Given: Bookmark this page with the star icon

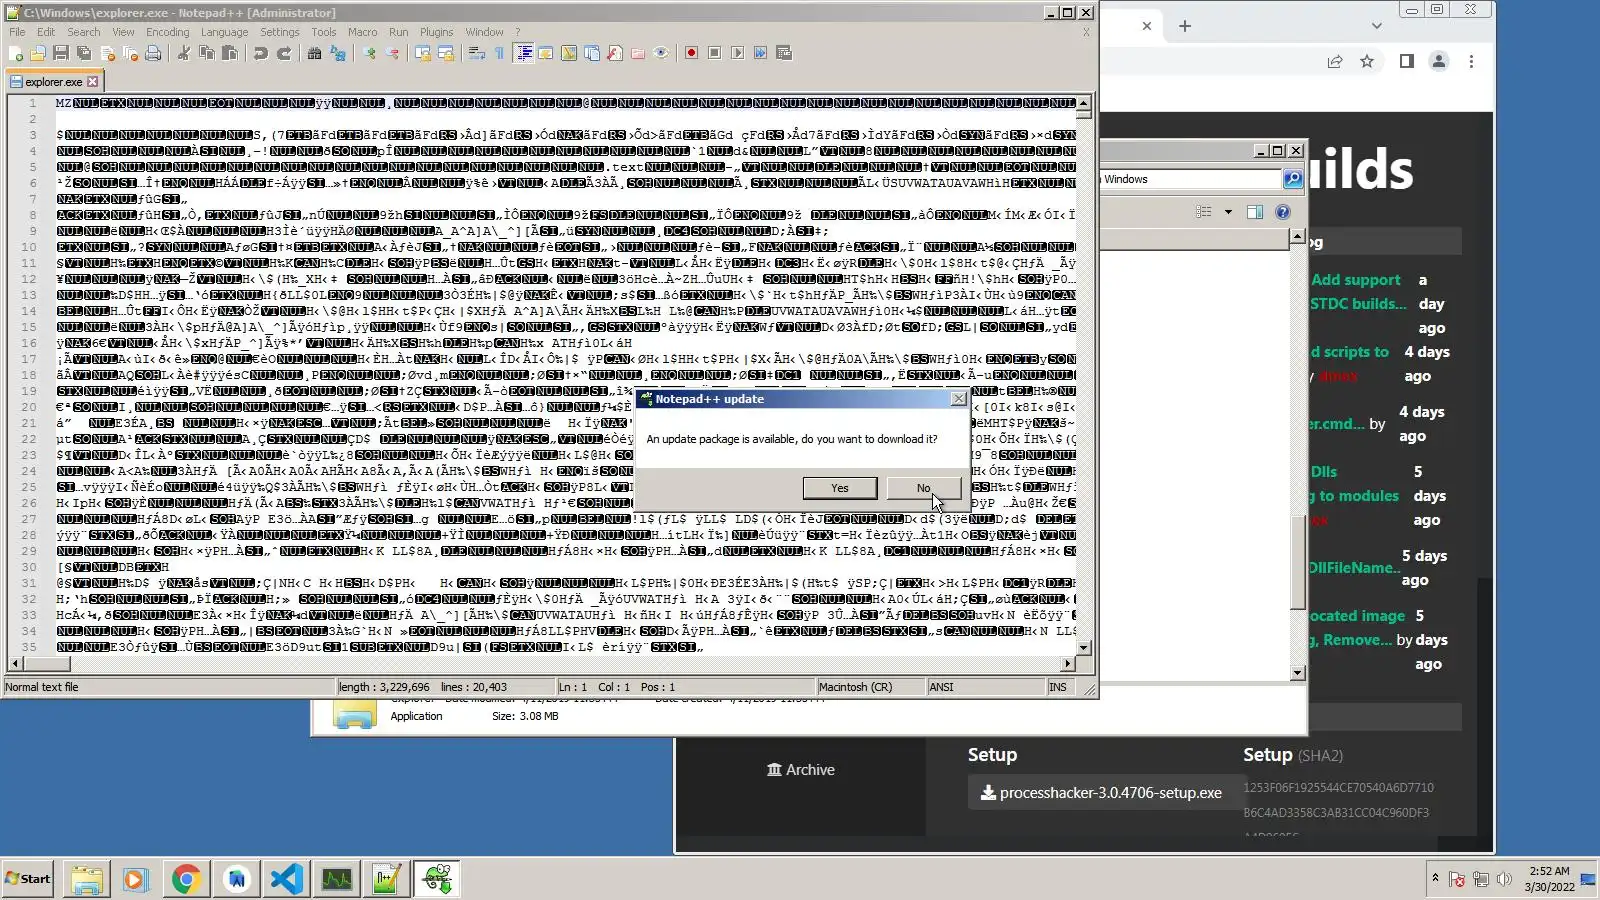Looking at the screenshot, I should pyautogui.click(x=1367, y=62).
